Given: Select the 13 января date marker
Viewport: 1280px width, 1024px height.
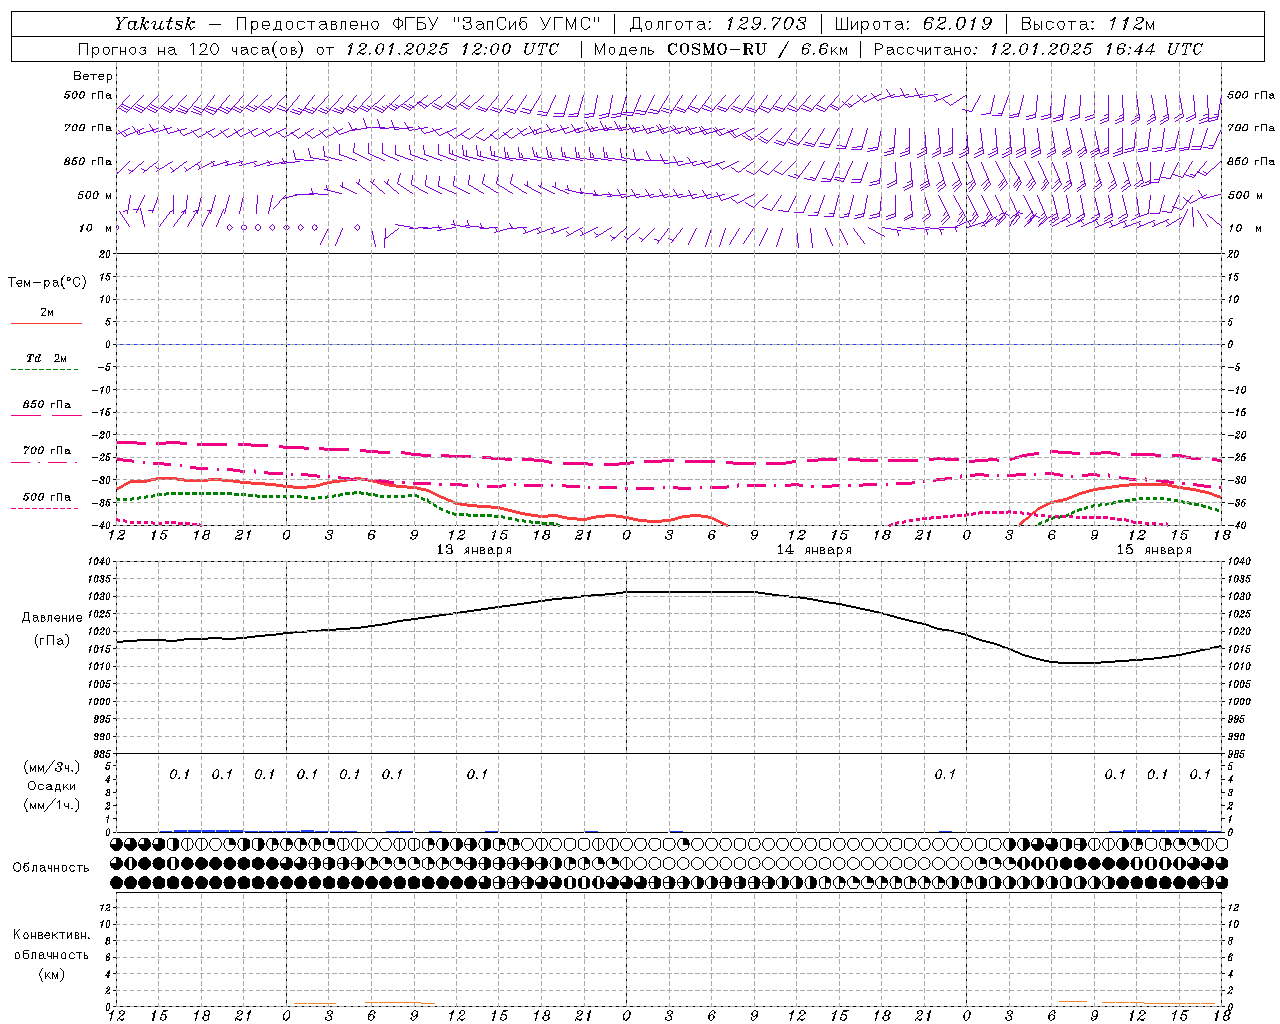Looking at the screenshot, I should click(x=474, y=550).
